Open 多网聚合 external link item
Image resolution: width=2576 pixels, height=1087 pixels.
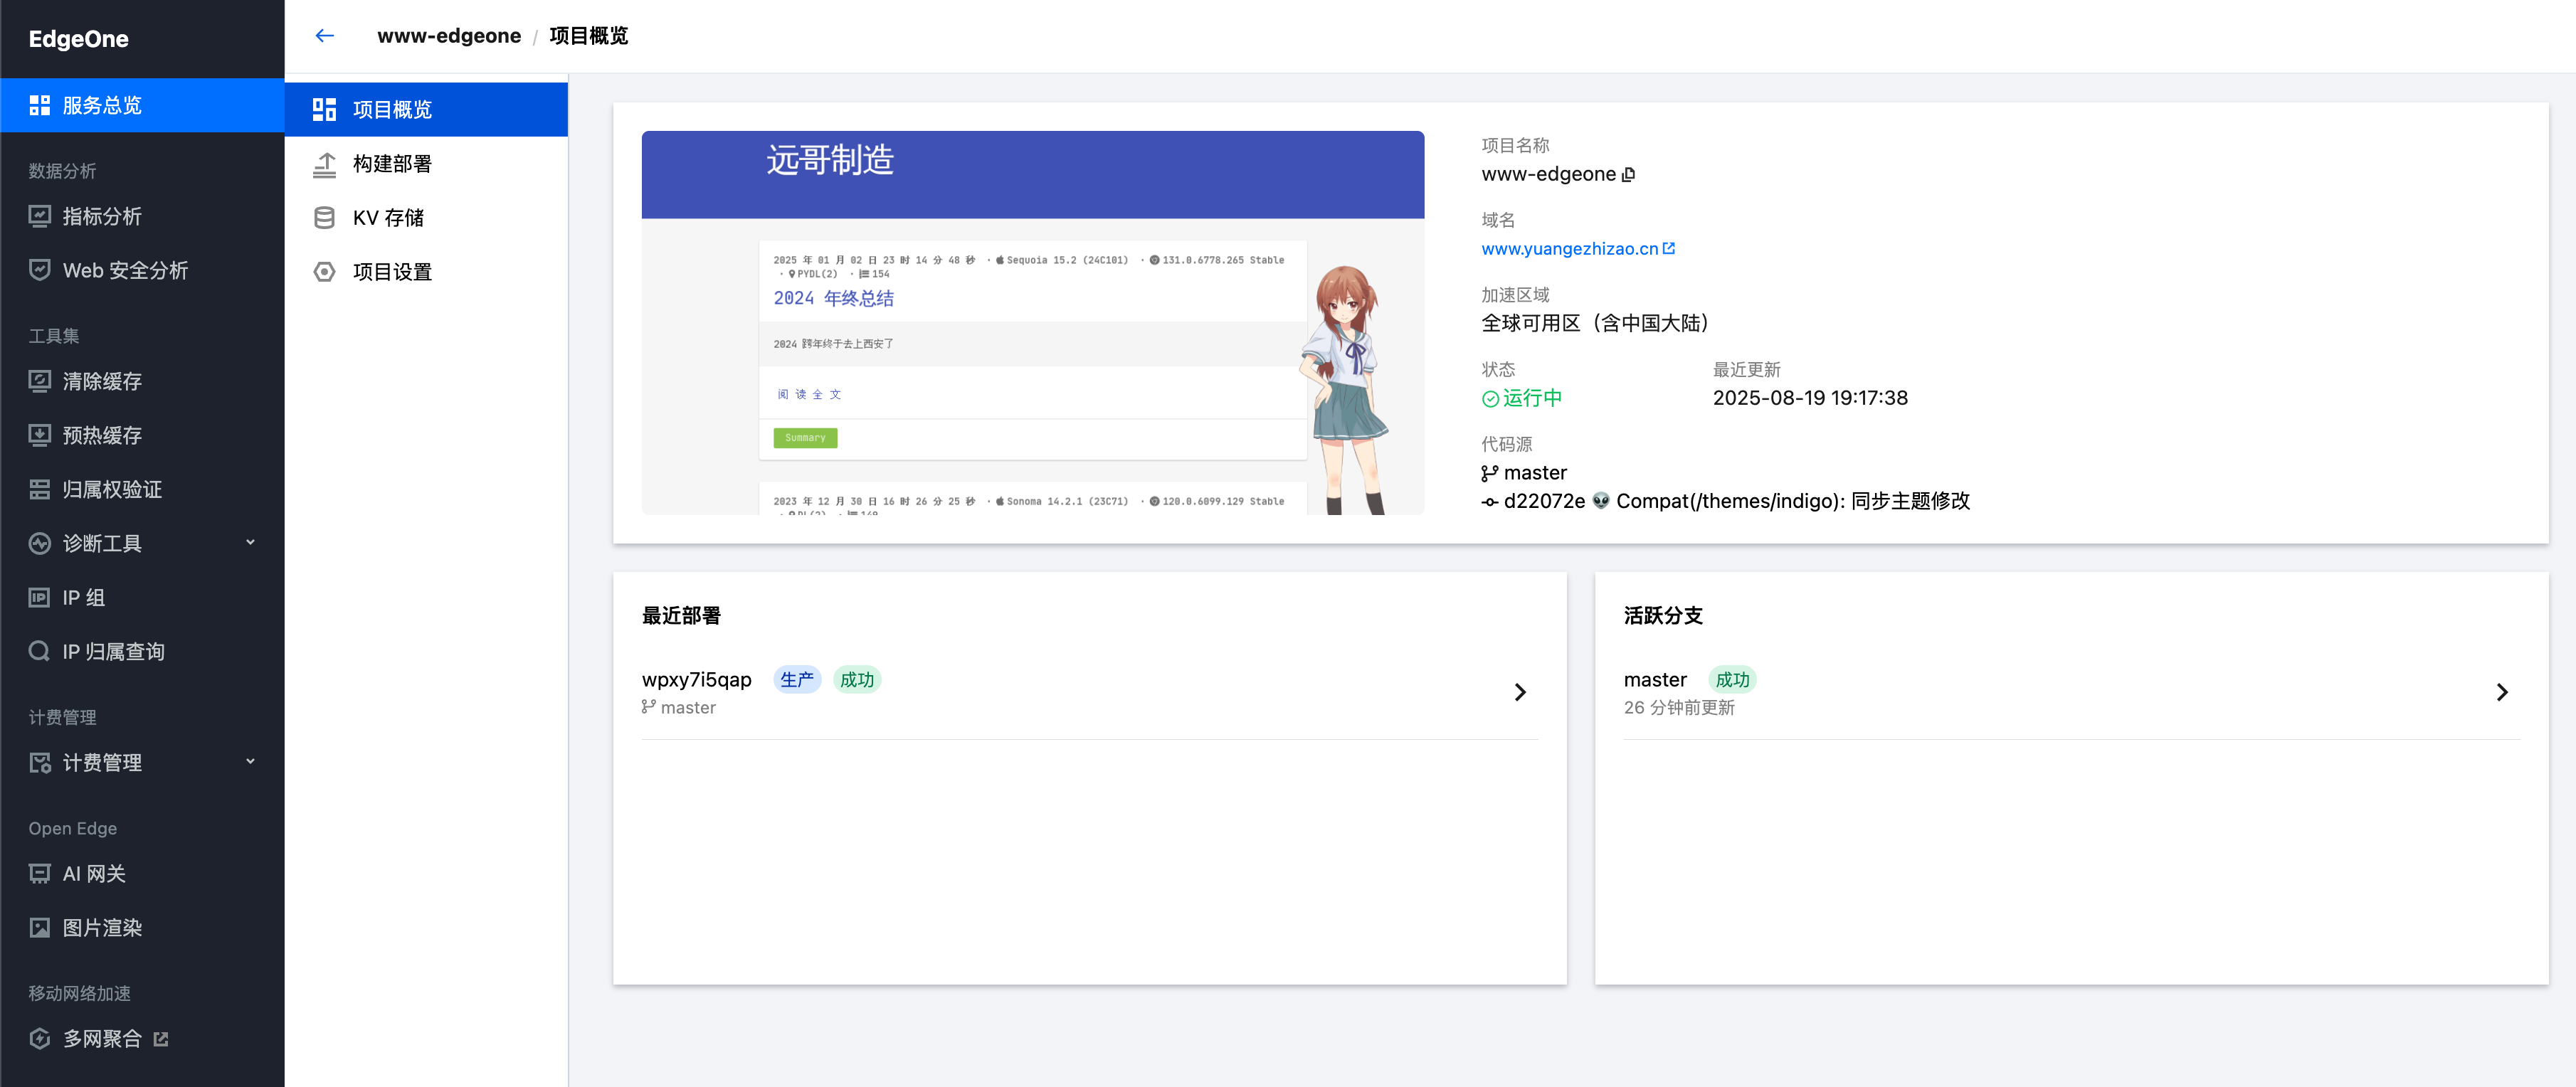[x=101, y=1039]
